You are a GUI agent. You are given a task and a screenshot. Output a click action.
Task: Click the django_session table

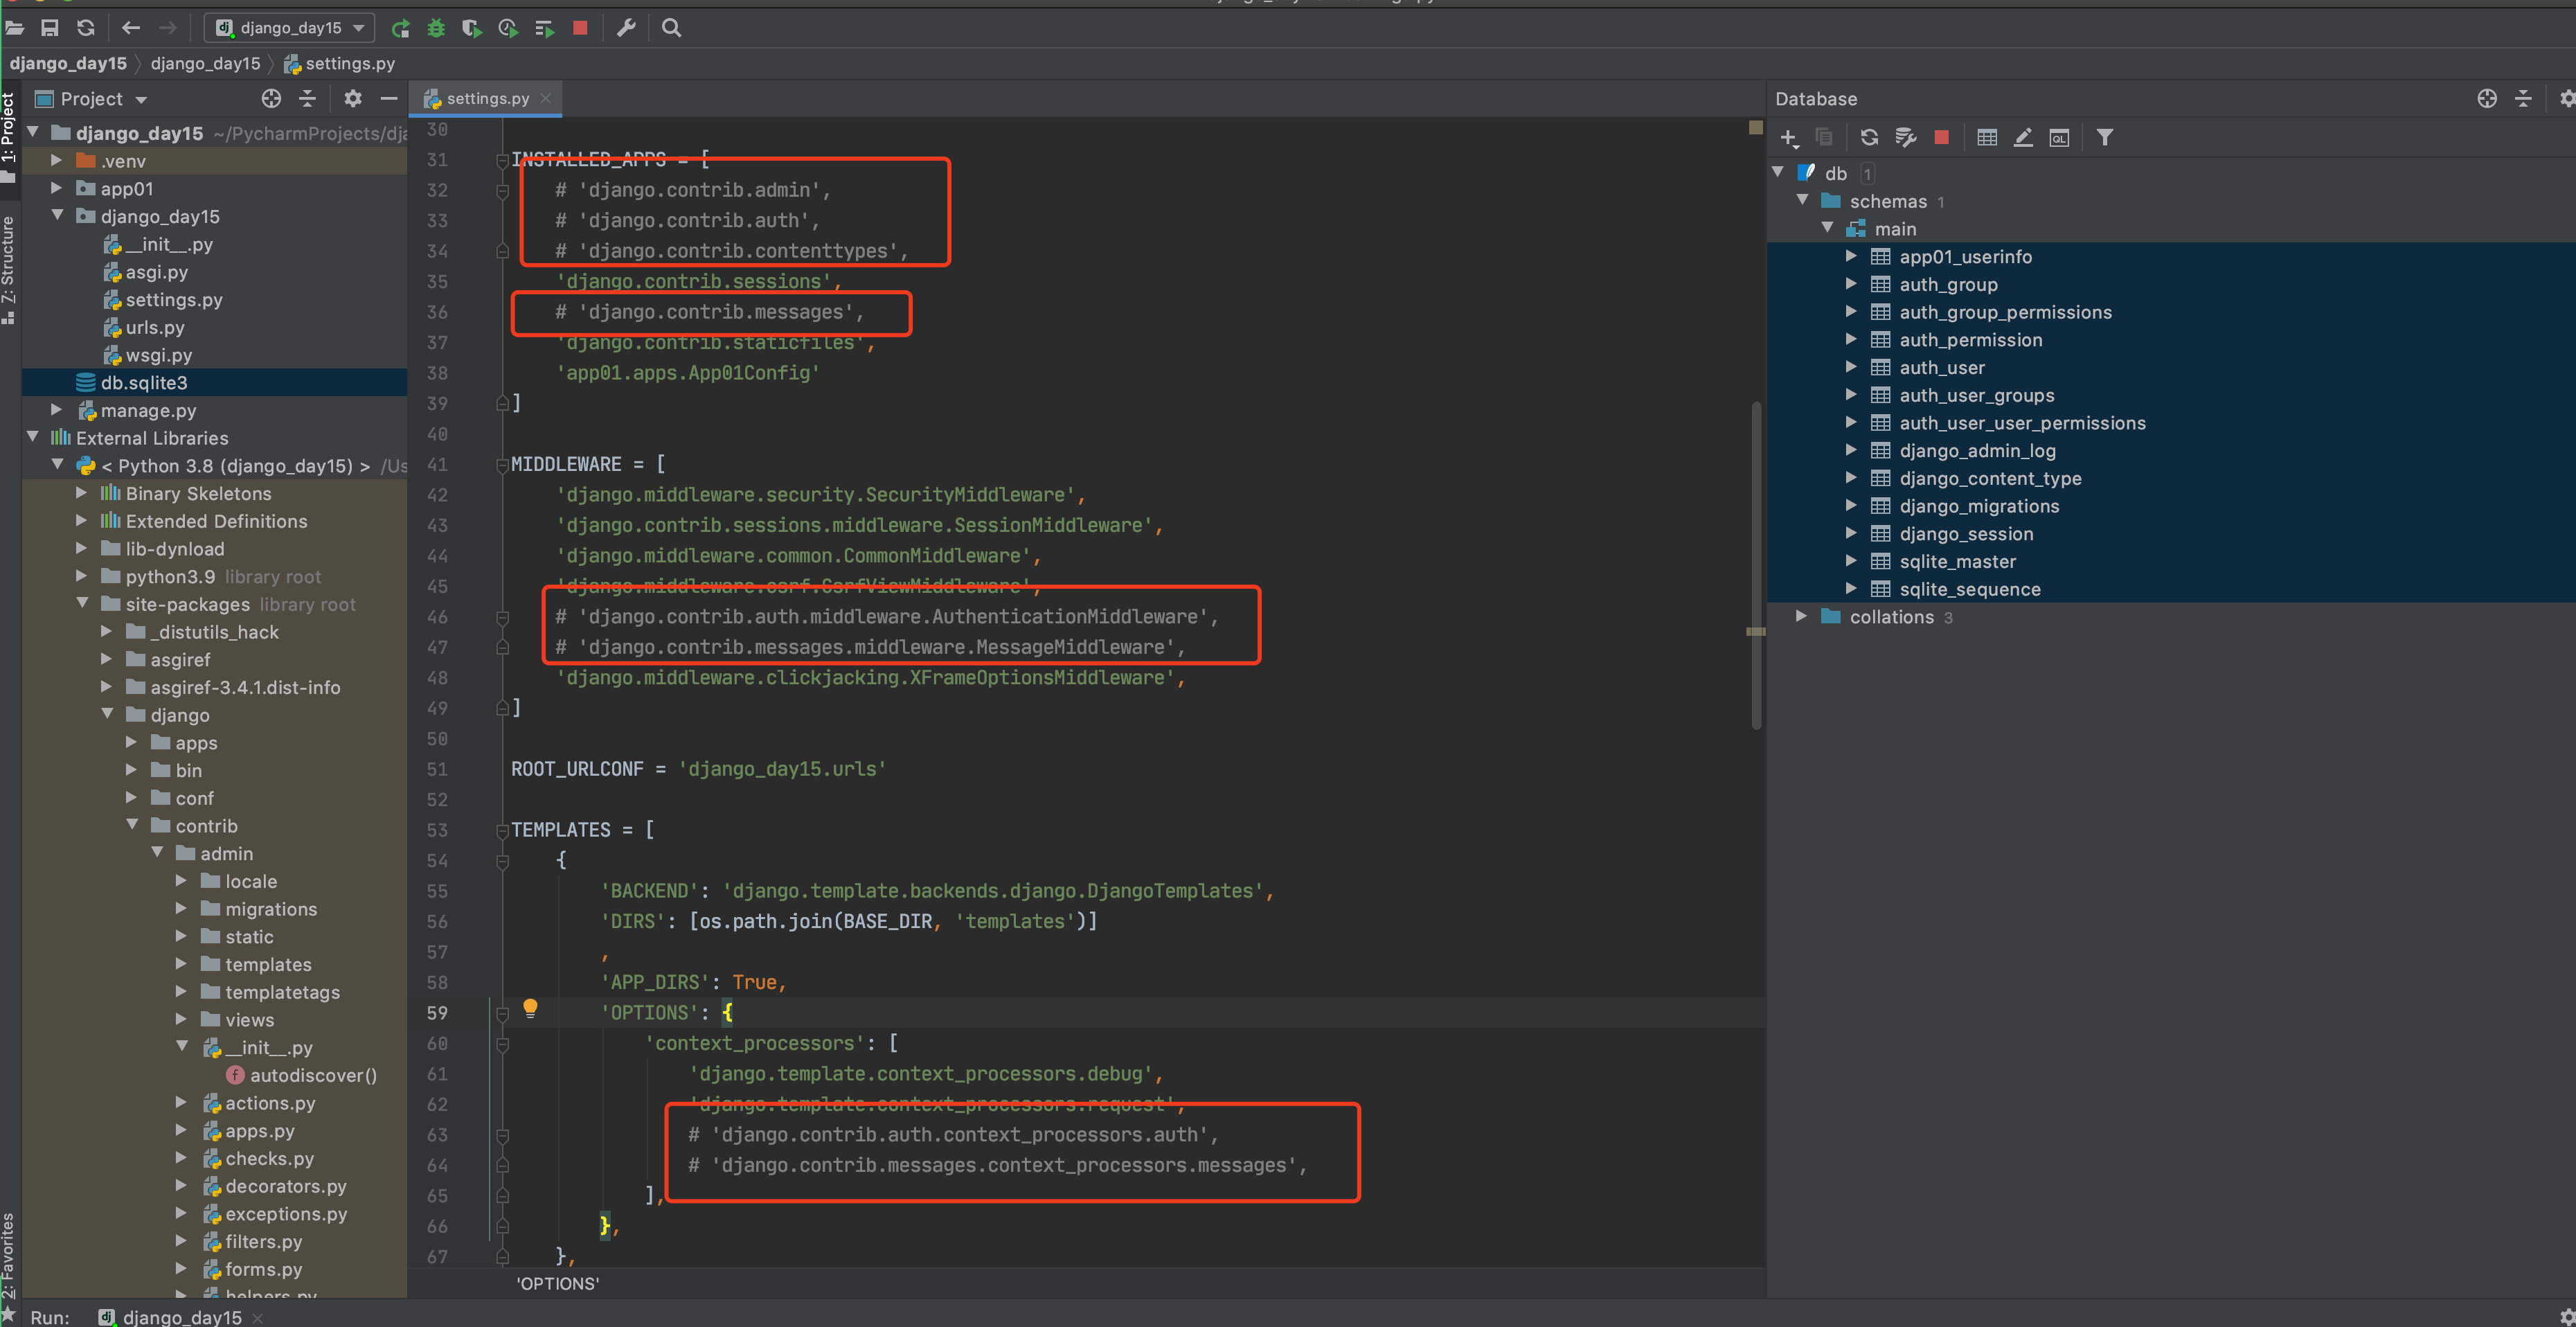coord(1966,533)
